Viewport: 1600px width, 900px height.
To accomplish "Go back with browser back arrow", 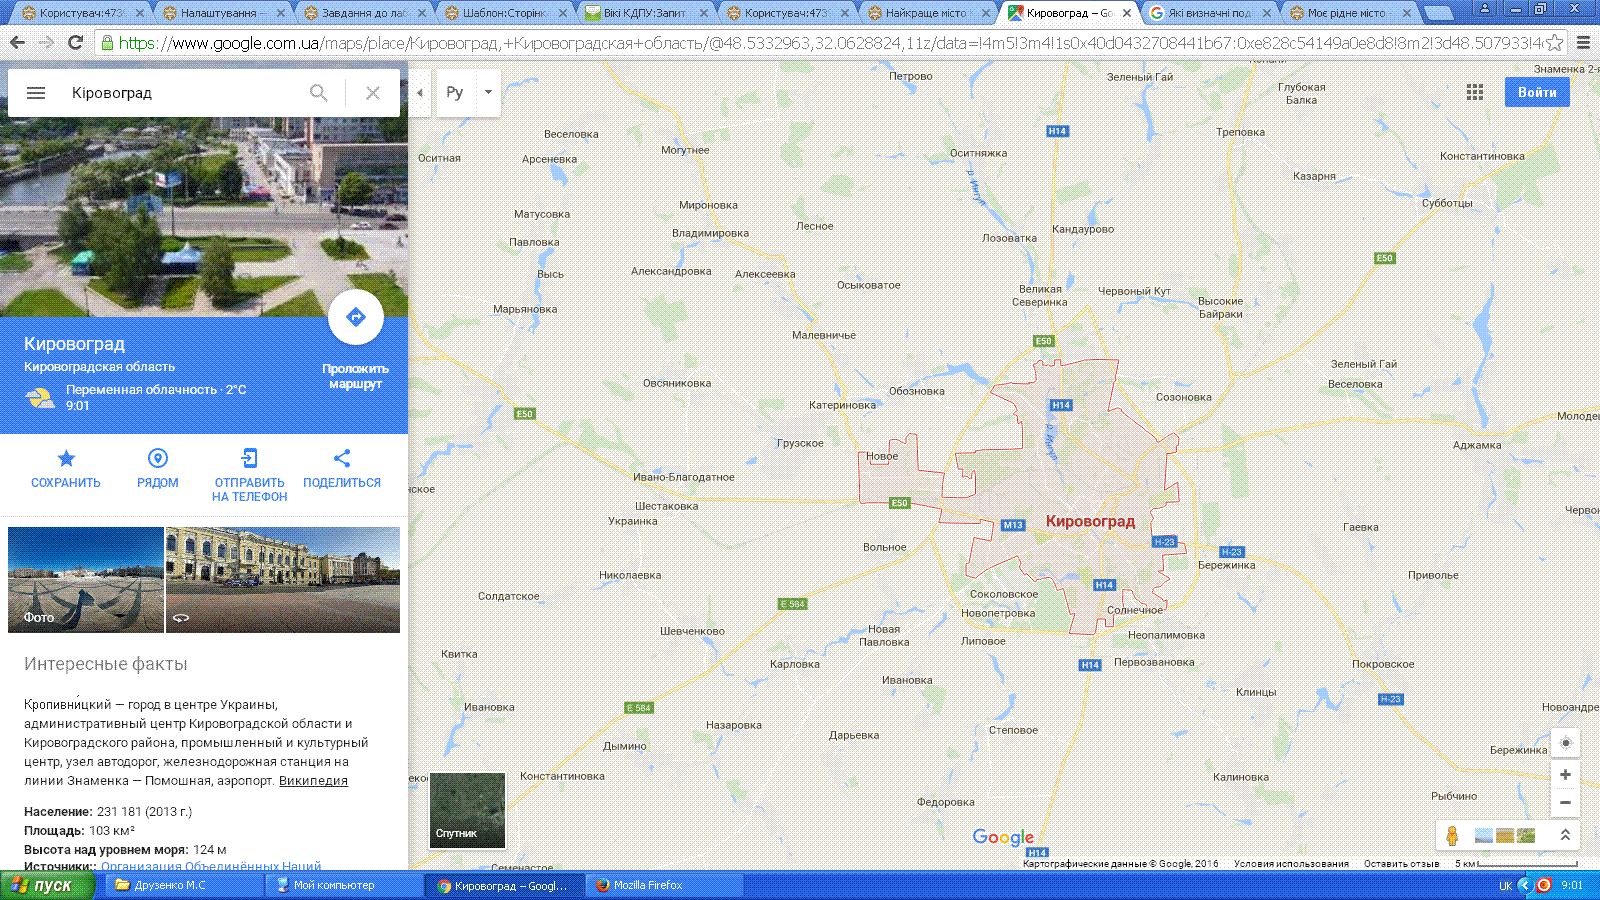I will (x=17, y=43).
